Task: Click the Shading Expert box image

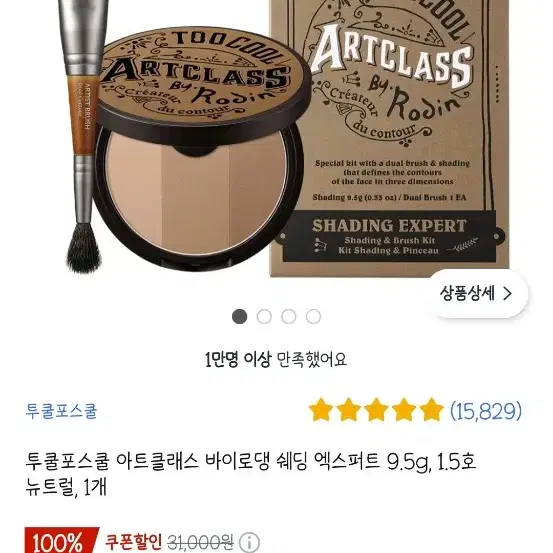Action: point(389,138)
